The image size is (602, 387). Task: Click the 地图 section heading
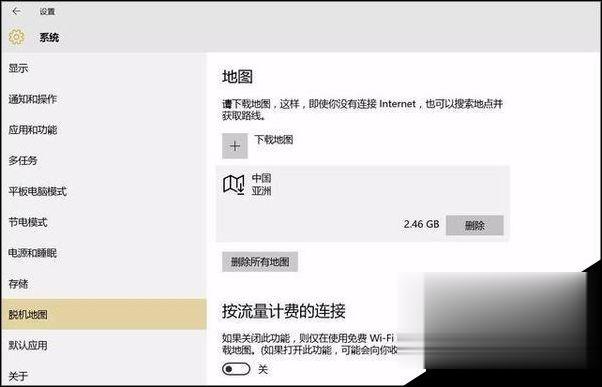[237, 77]
